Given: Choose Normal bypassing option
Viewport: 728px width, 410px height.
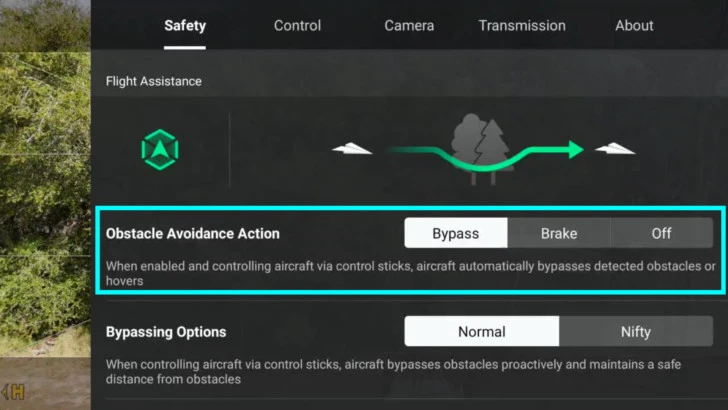Looking at the screenshot, I should 482,332.
